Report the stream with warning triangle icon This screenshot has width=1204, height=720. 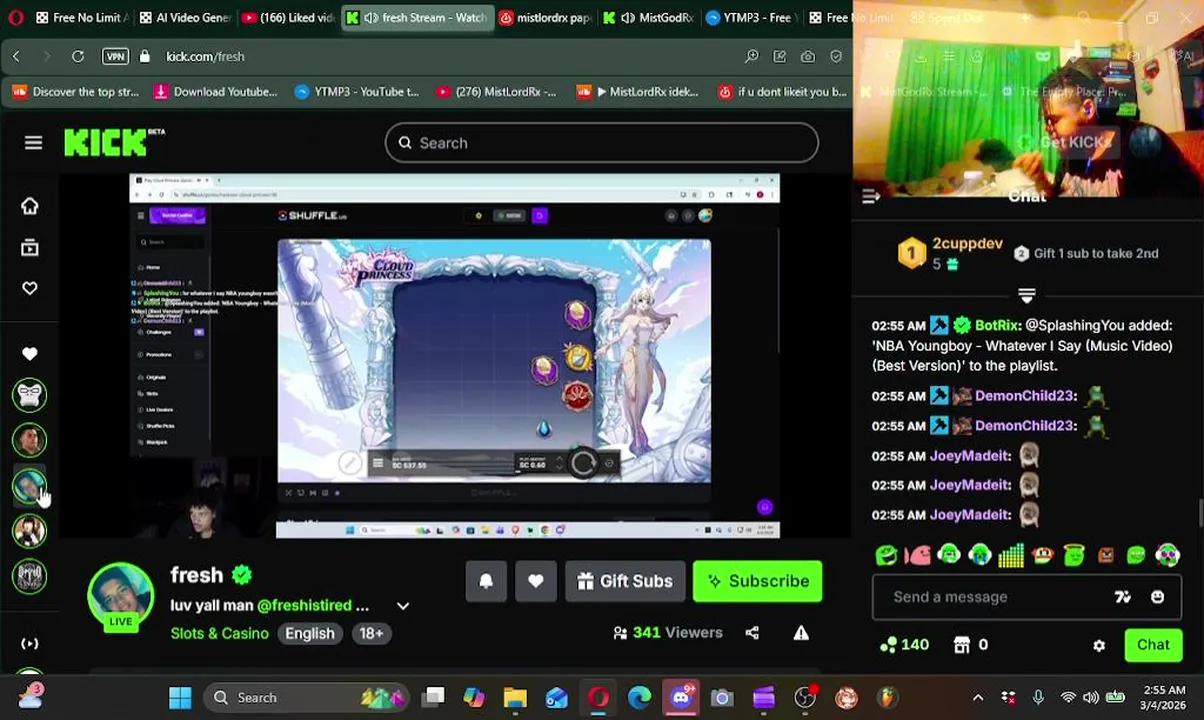801,633
